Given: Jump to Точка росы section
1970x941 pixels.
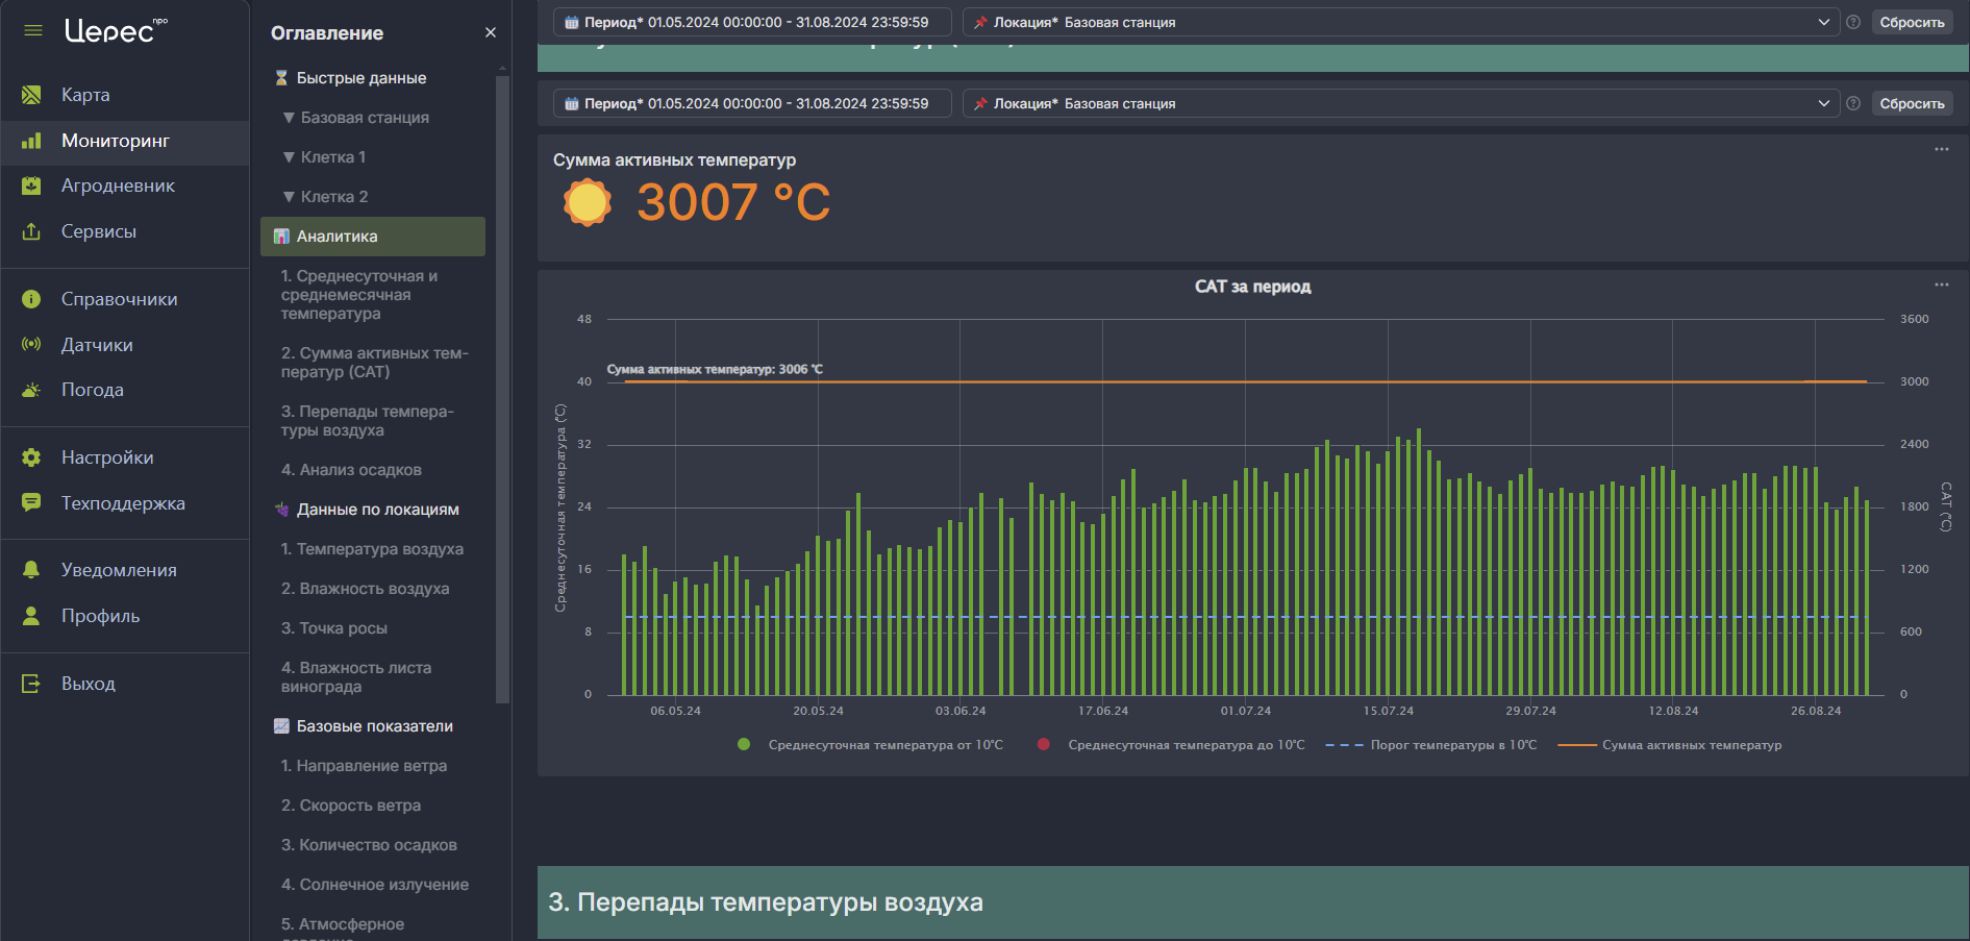Looking at the screenshot, I should [334, 629].
